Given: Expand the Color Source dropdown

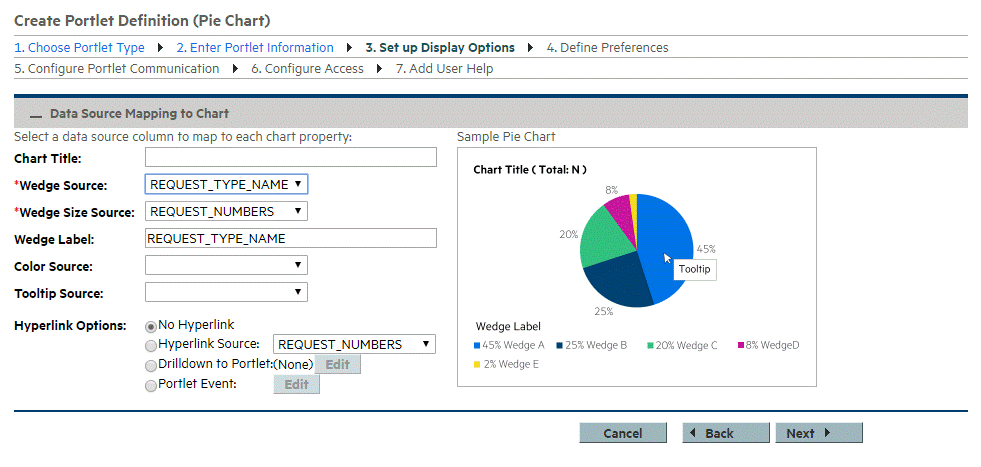Looking at the screenshot, I should (x=226, y=265).
